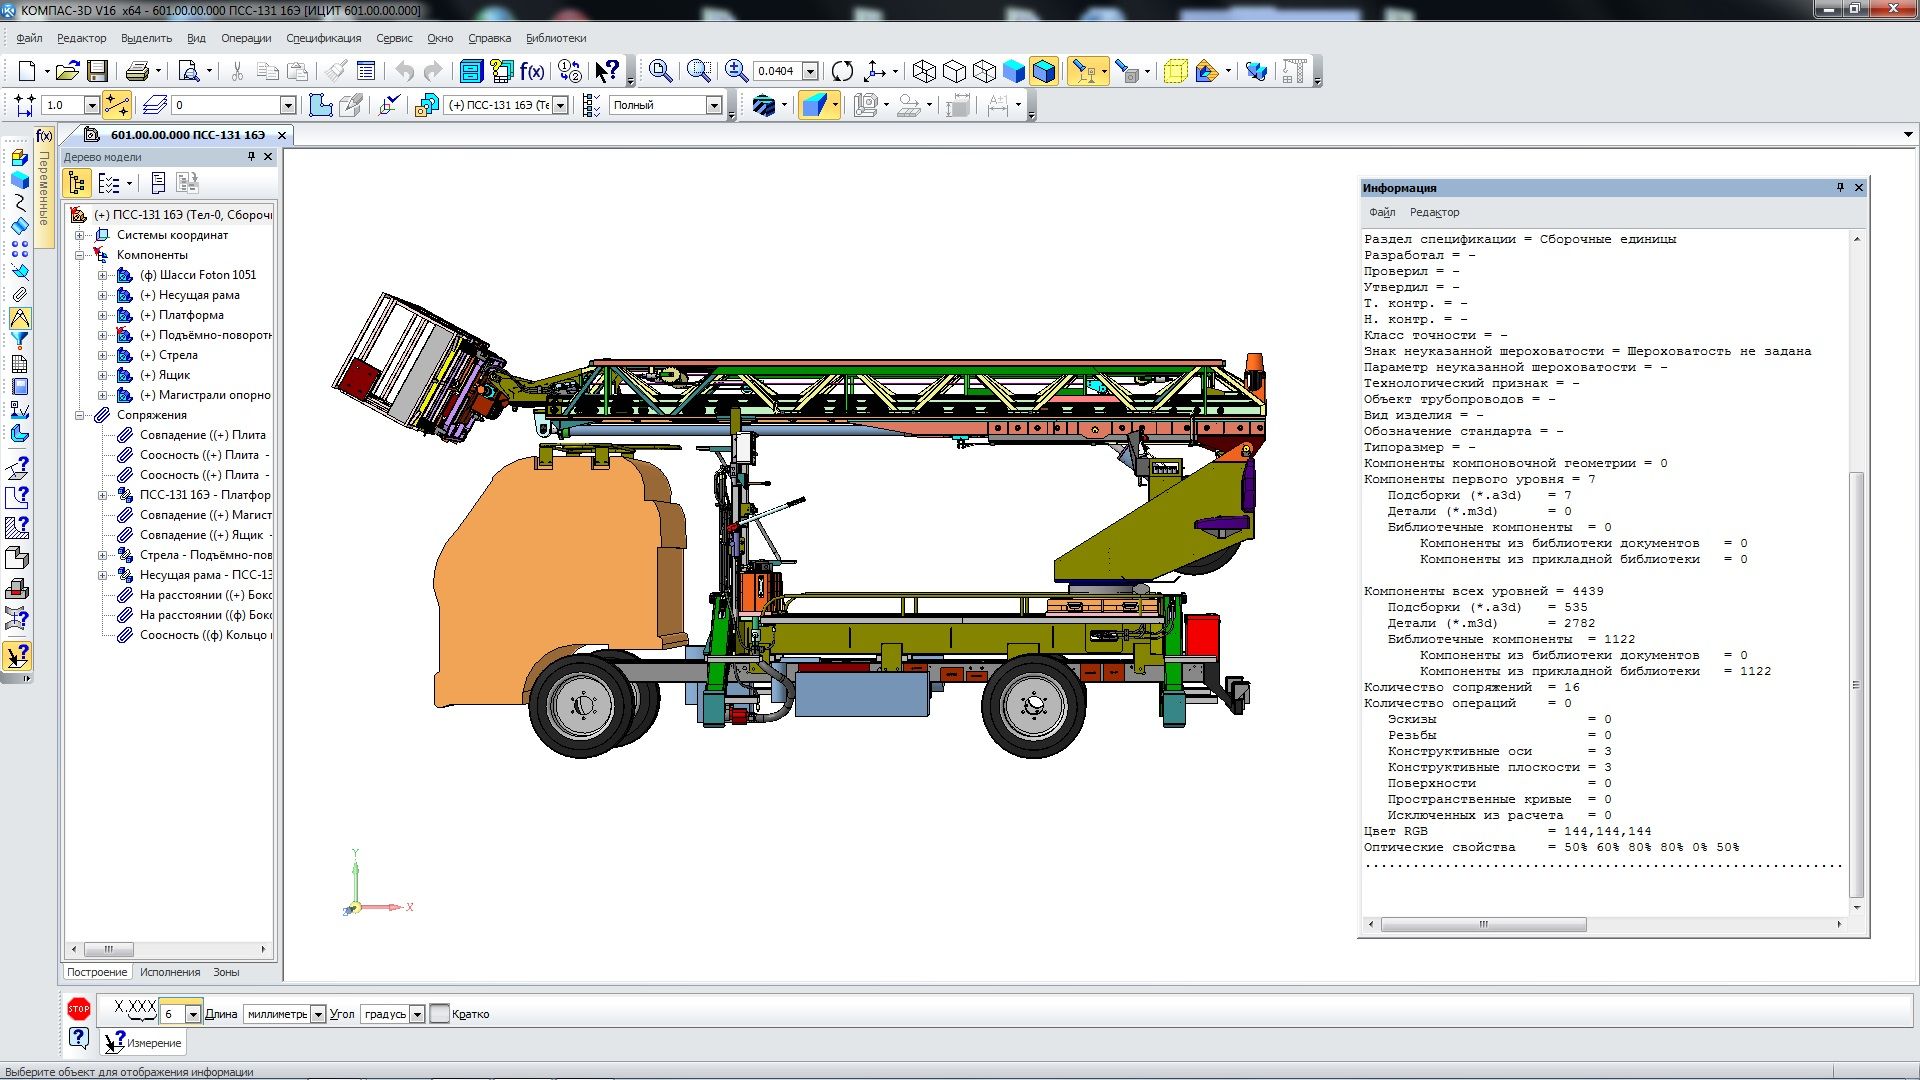Click the print icon in toolbar
The width and height of the screenshot is (1920, 1080).
[137, 71]
